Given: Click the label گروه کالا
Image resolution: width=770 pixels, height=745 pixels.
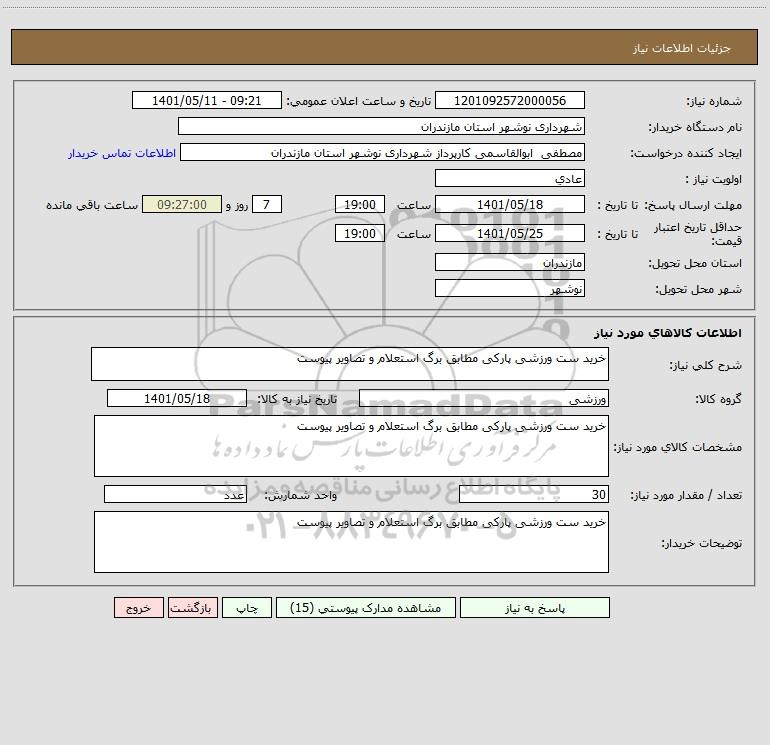Looking at the screenshot, I should pyautogui.click(x=719, y=400).
